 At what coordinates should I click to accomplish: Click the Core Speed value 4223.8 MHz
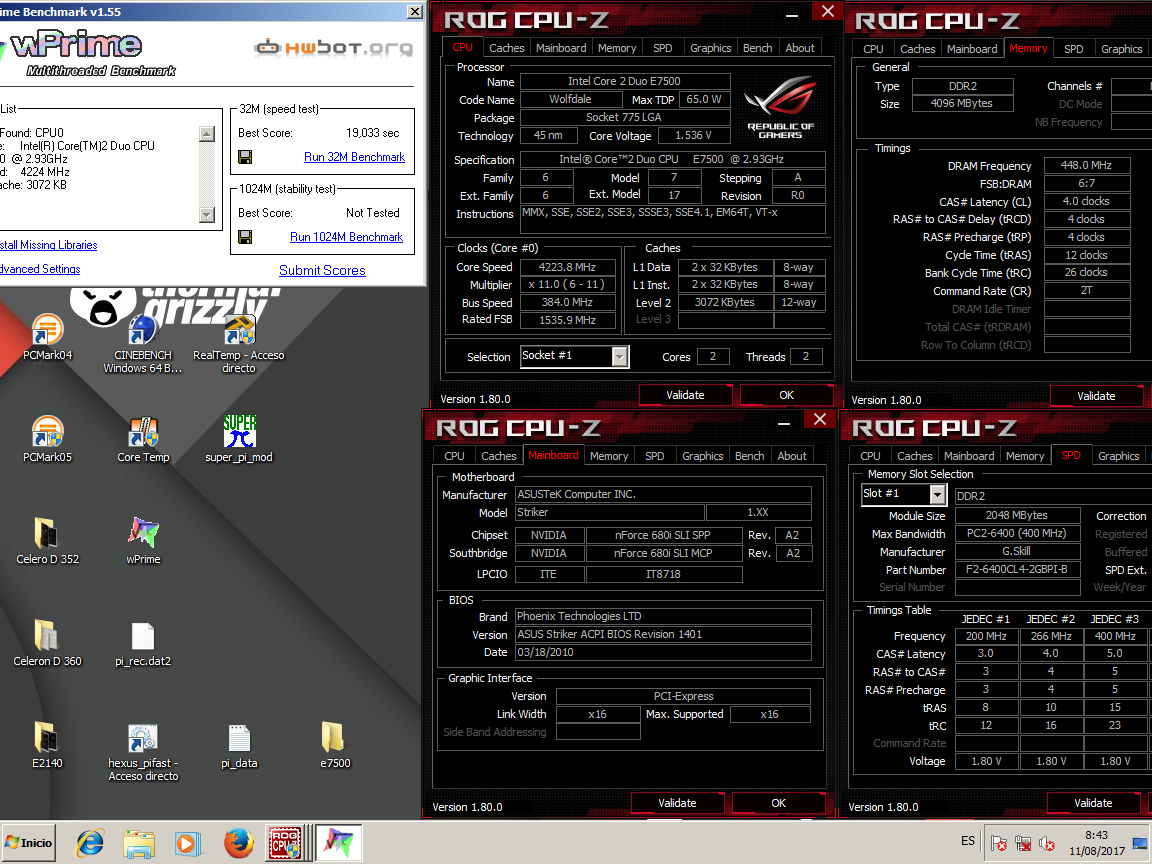567,267
